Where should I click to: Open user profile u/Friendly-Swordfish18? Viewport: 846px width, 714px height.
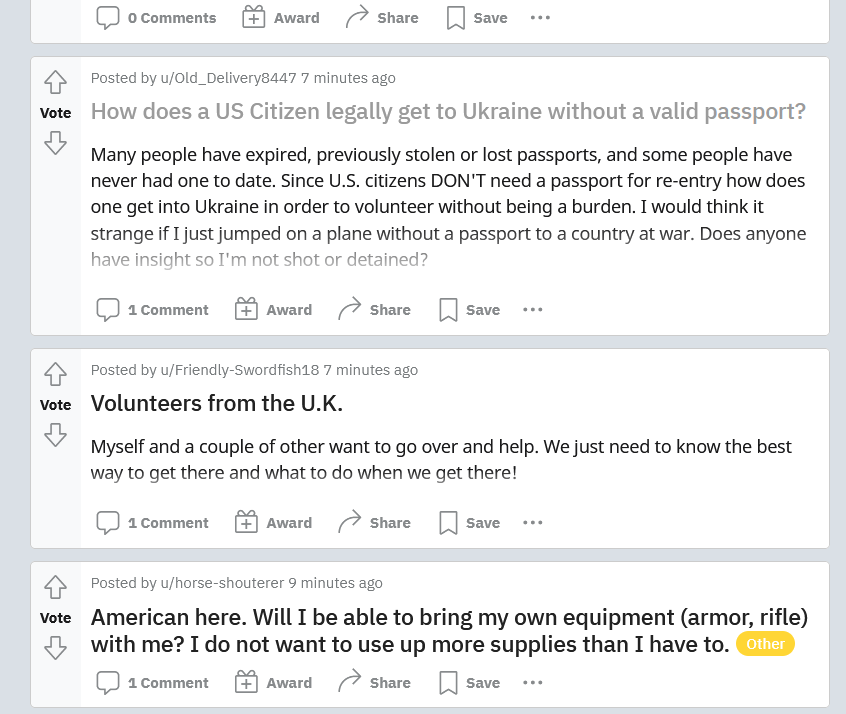pyautogui.click(x=239, y=370)
